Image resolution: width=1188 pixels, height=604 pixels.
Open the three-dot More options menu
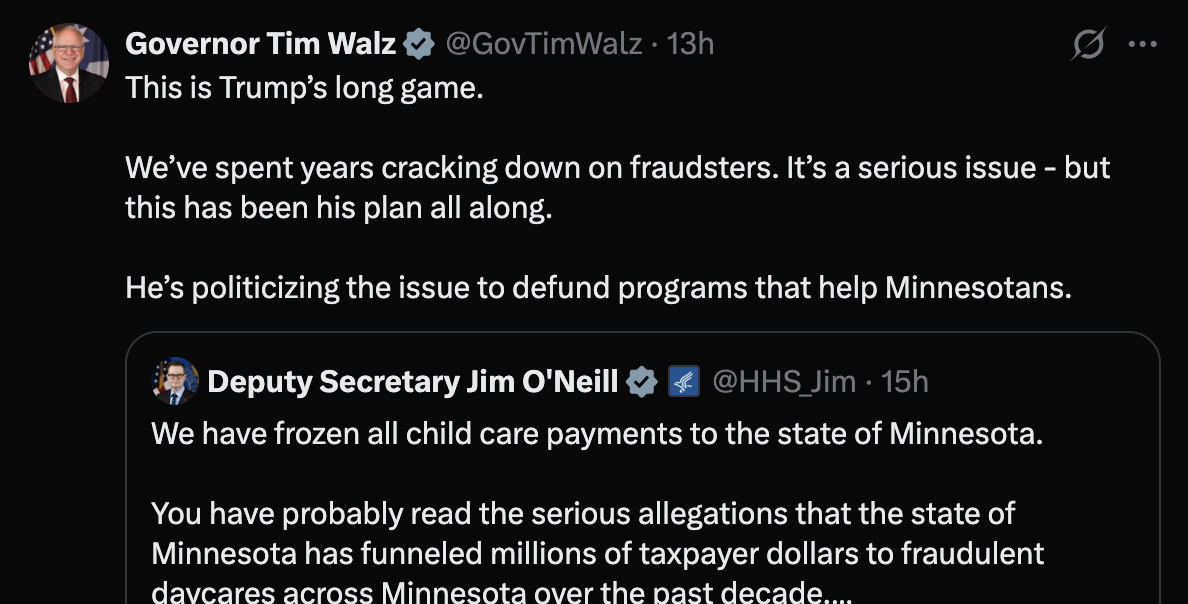coord(1142,44)
